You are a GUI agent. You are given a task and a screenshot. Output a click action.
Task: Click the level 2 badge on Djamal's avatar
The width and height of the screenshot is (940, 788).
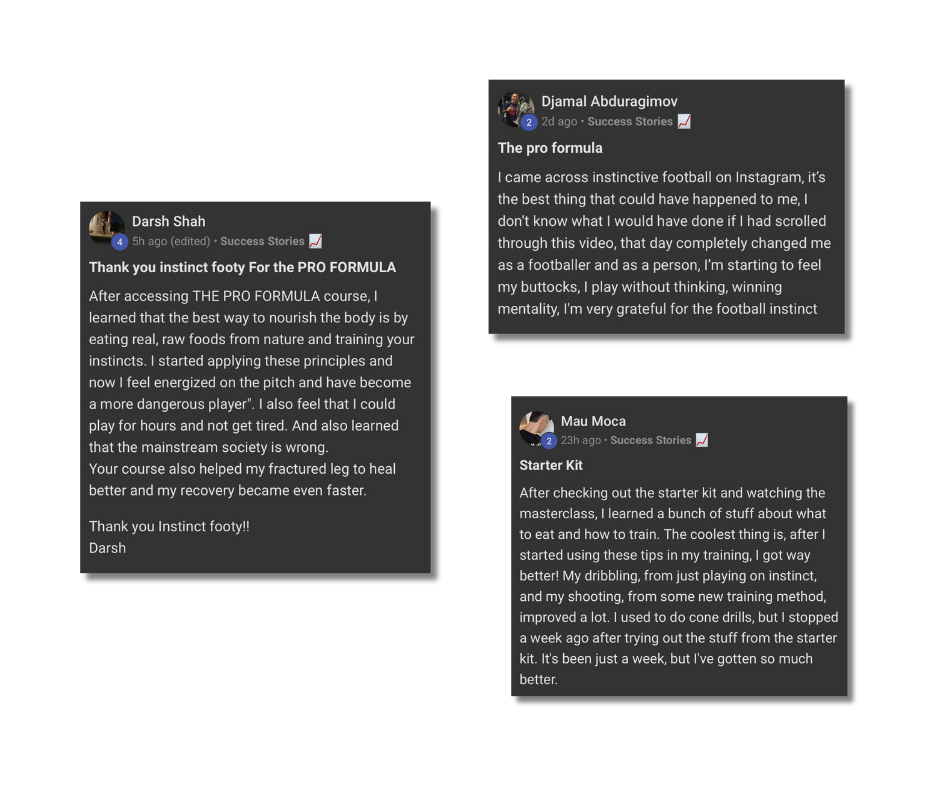[529, 122]
